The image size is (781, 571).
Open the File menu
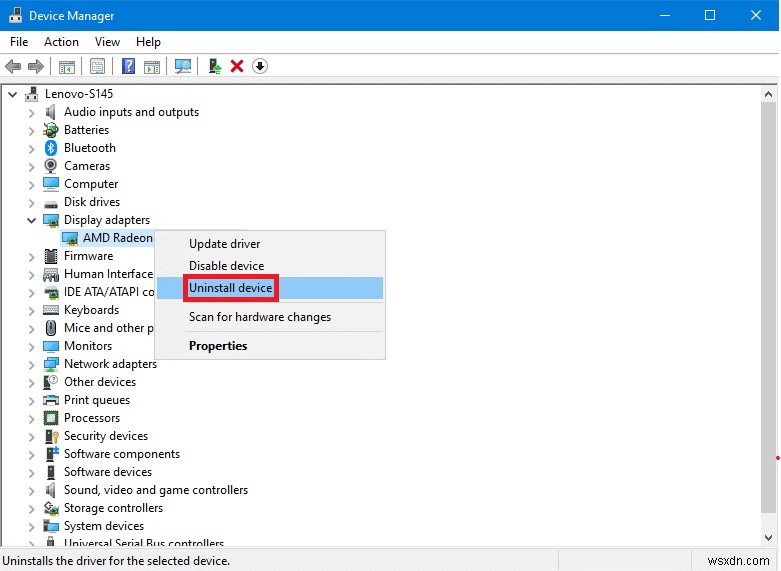19,42
